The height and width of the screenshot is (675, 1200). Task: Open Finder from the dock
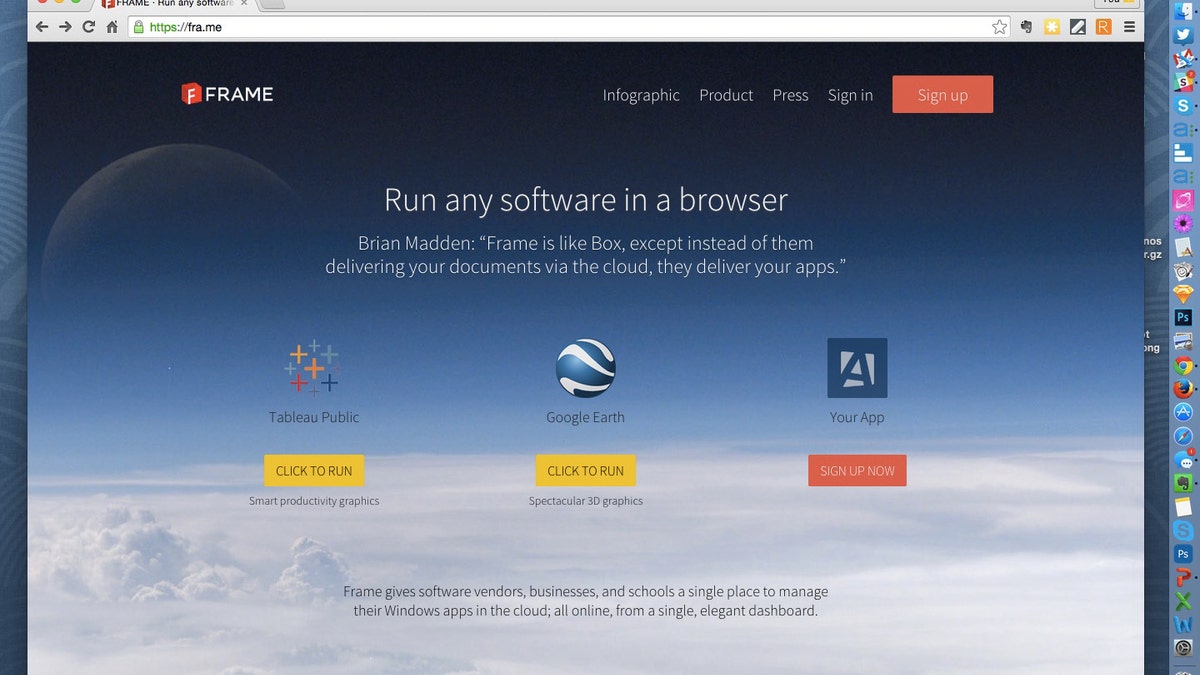[1183, 13]
